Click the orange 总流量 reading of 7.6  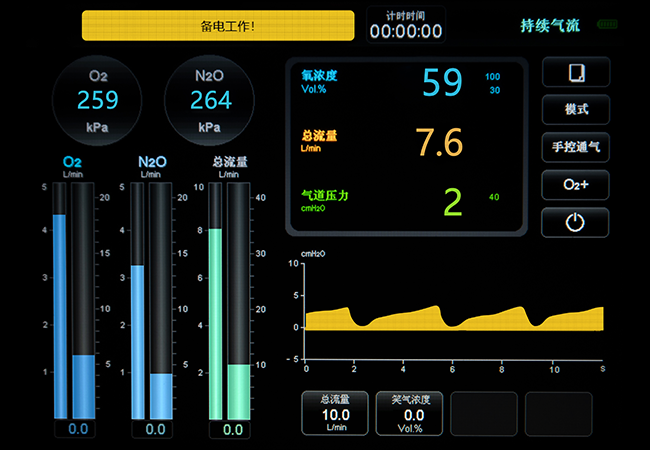pos(439,143)
